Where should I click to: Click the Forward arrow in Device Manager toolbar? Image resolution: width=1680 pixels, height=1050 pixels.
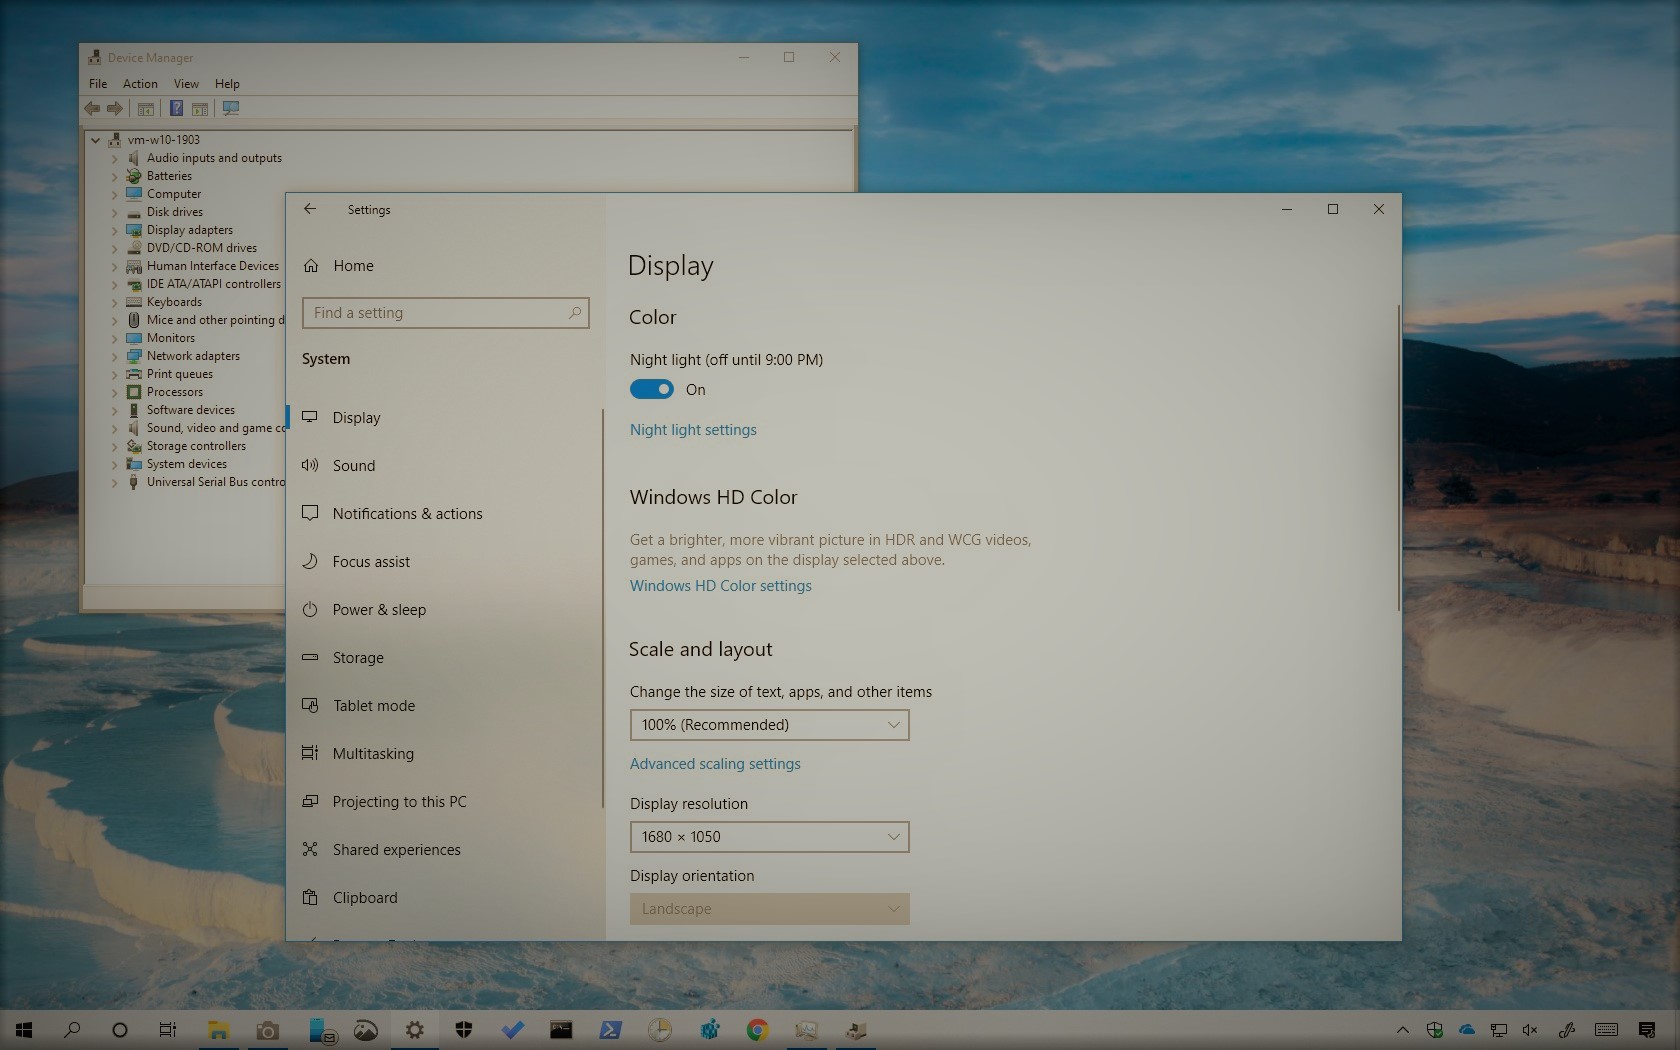(x=115, y=108)
